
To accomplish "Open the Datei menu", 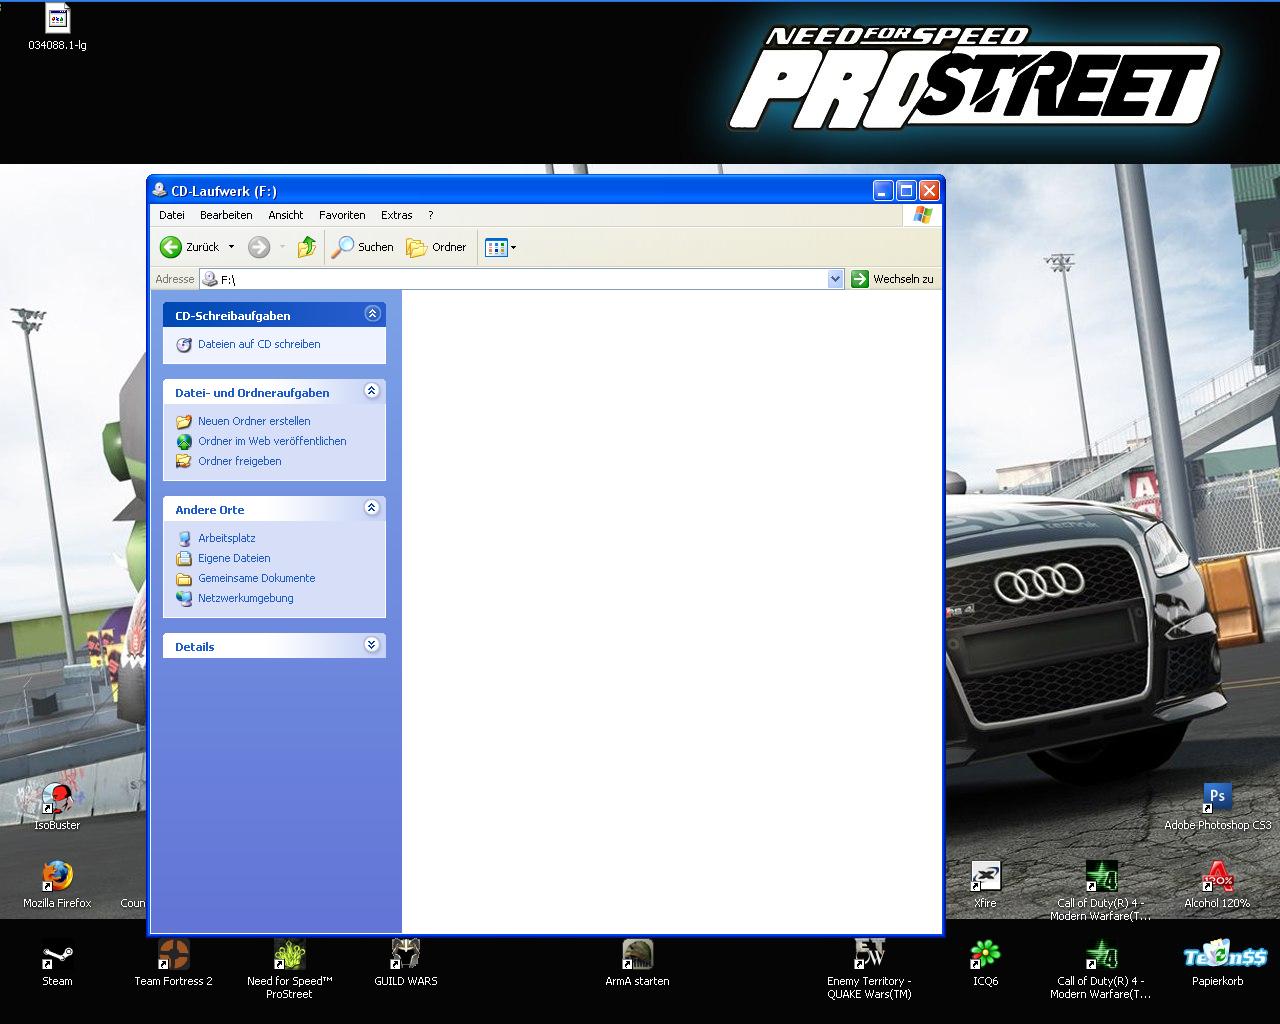I will tap(172, 215).
